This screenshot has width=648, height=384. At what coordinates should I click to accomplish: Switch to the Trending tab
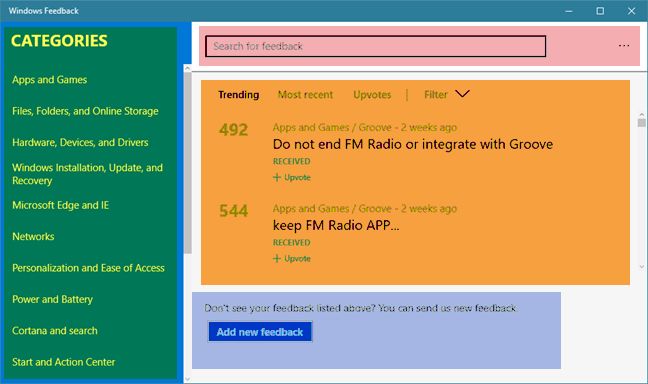pos(238,95)
